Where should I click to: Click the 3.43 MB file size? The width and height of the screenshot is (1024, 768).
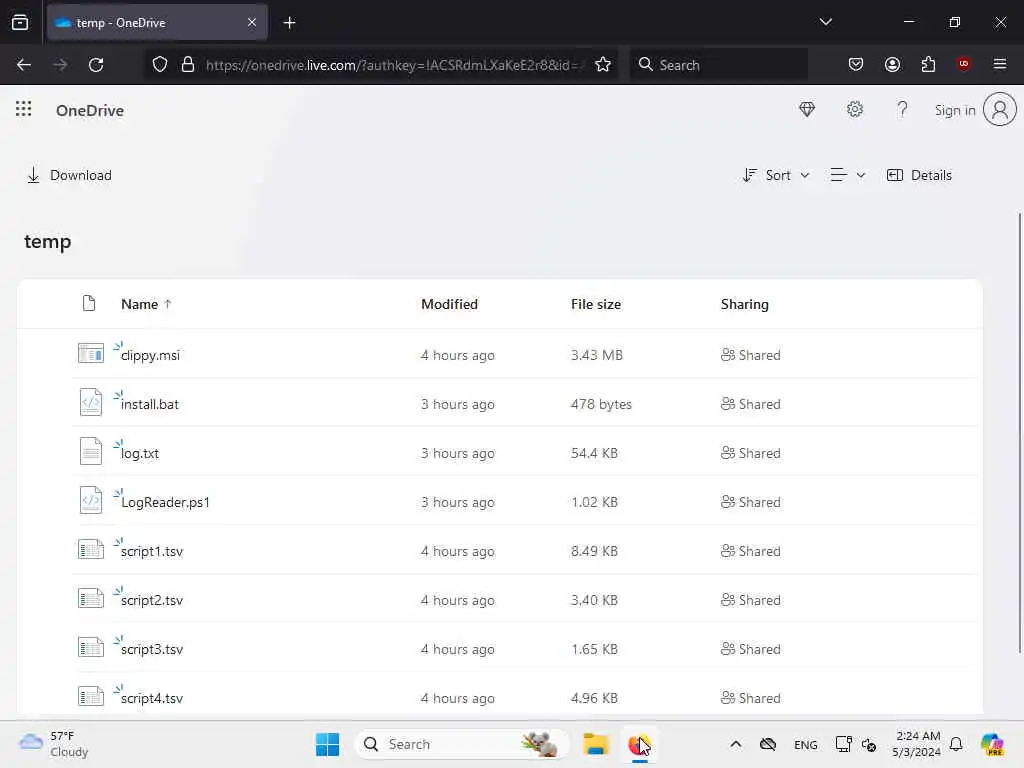(x=596, y=355)
